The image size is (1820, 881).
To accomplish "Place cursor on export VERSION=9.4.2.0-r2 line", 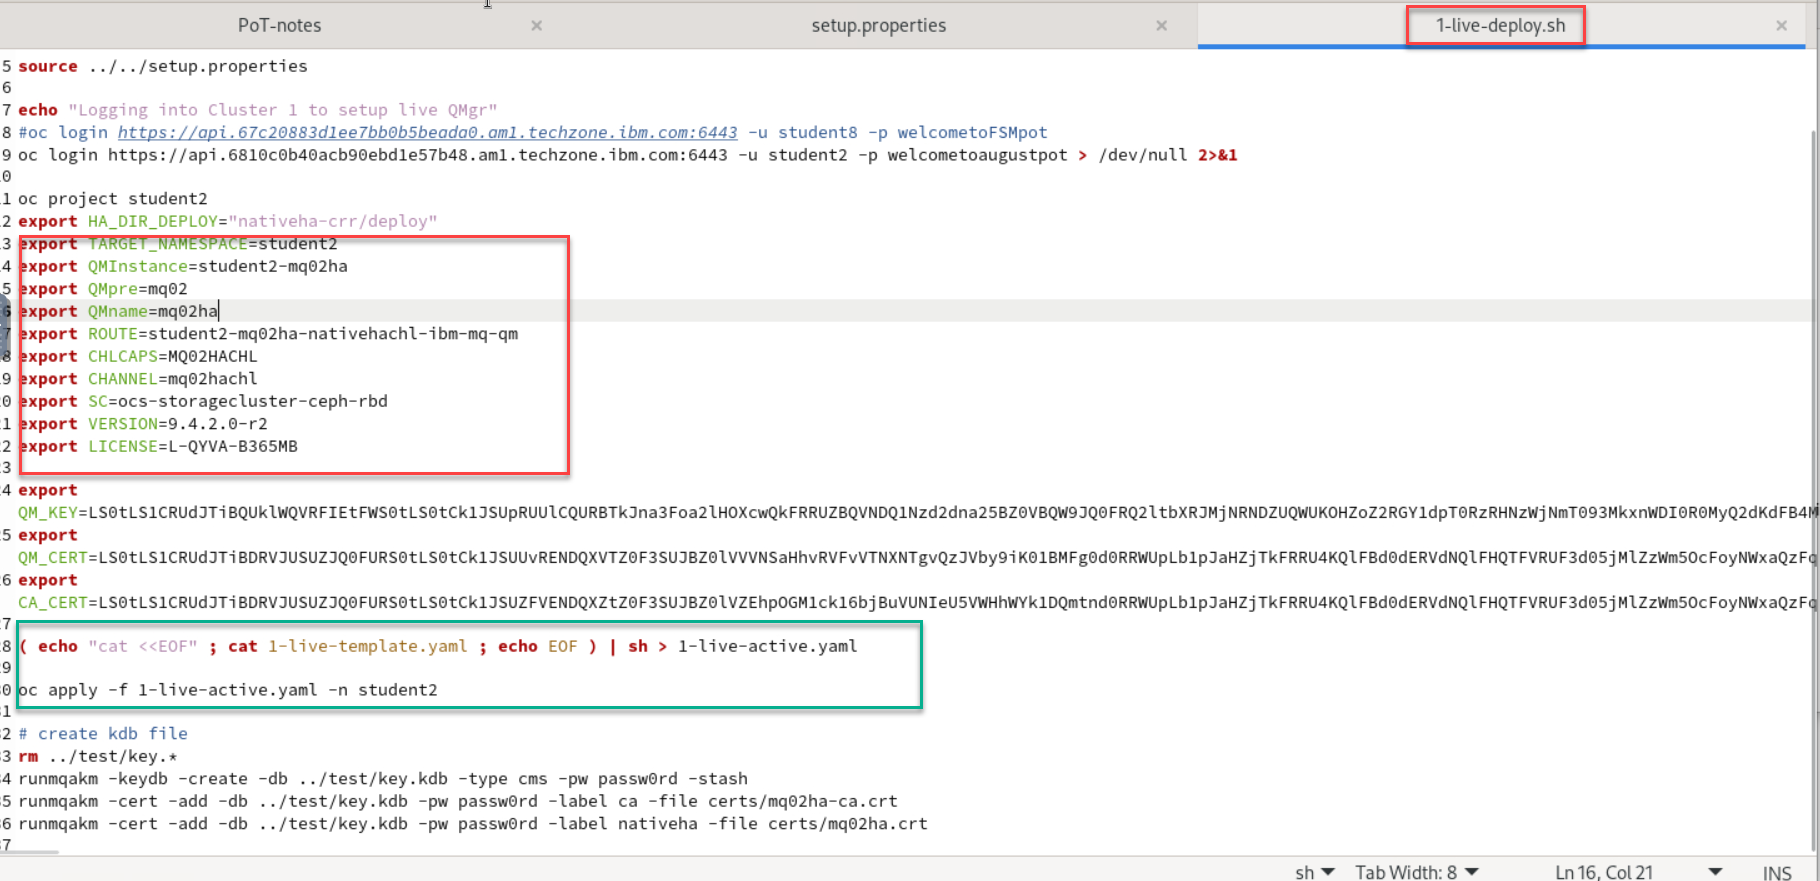I will [x=177, y=424].
